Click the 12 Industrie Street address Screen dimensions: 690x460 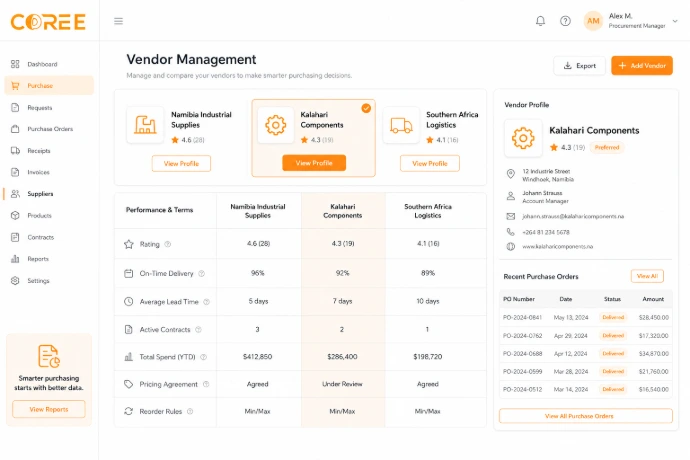point(548,175)
